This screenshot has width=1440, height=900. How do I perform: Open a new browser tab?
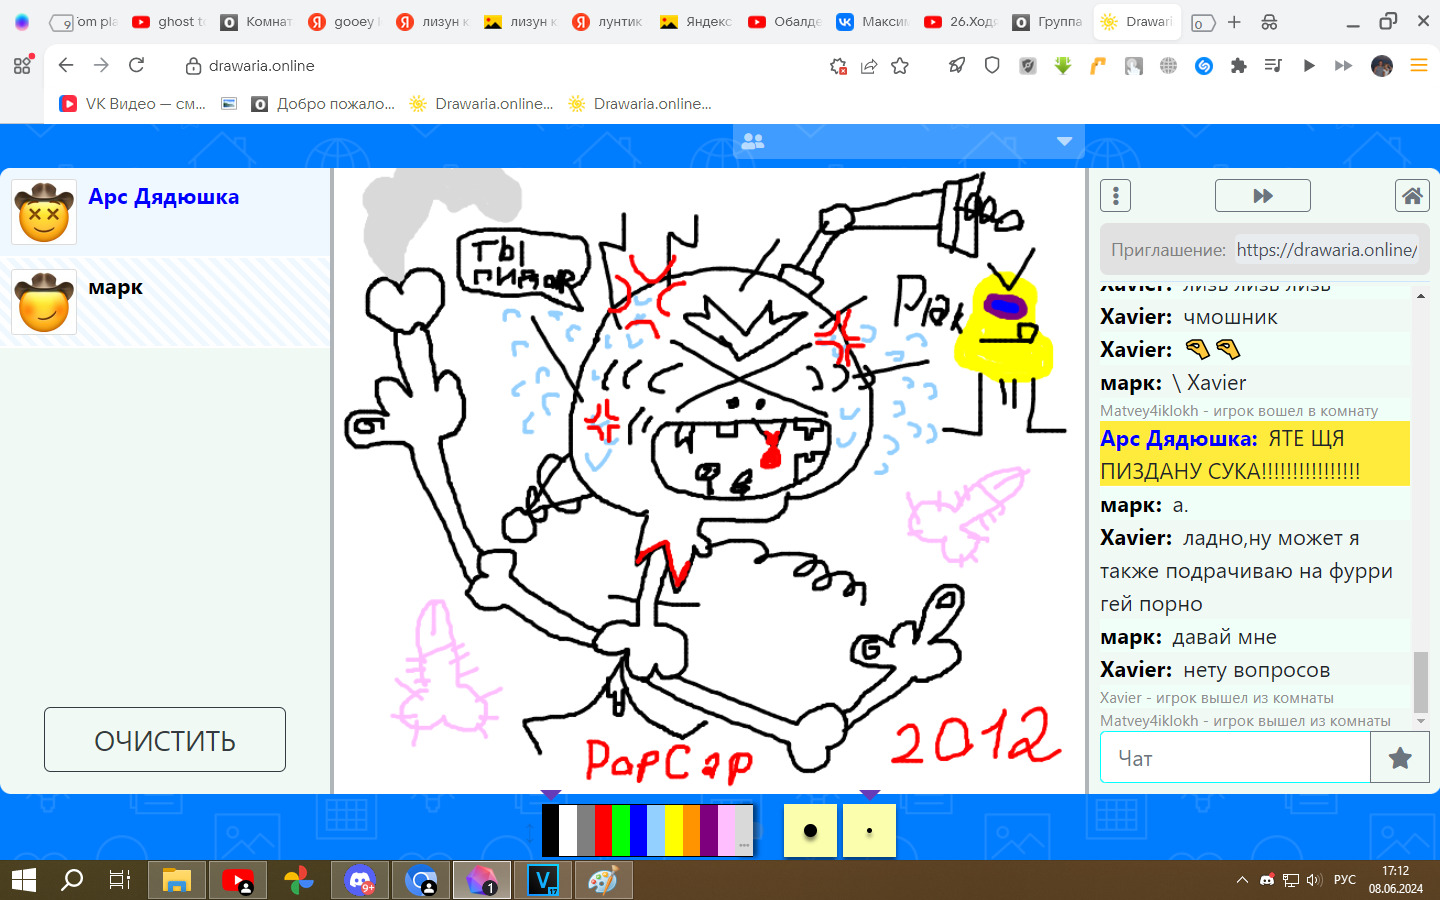point(1234,22)
